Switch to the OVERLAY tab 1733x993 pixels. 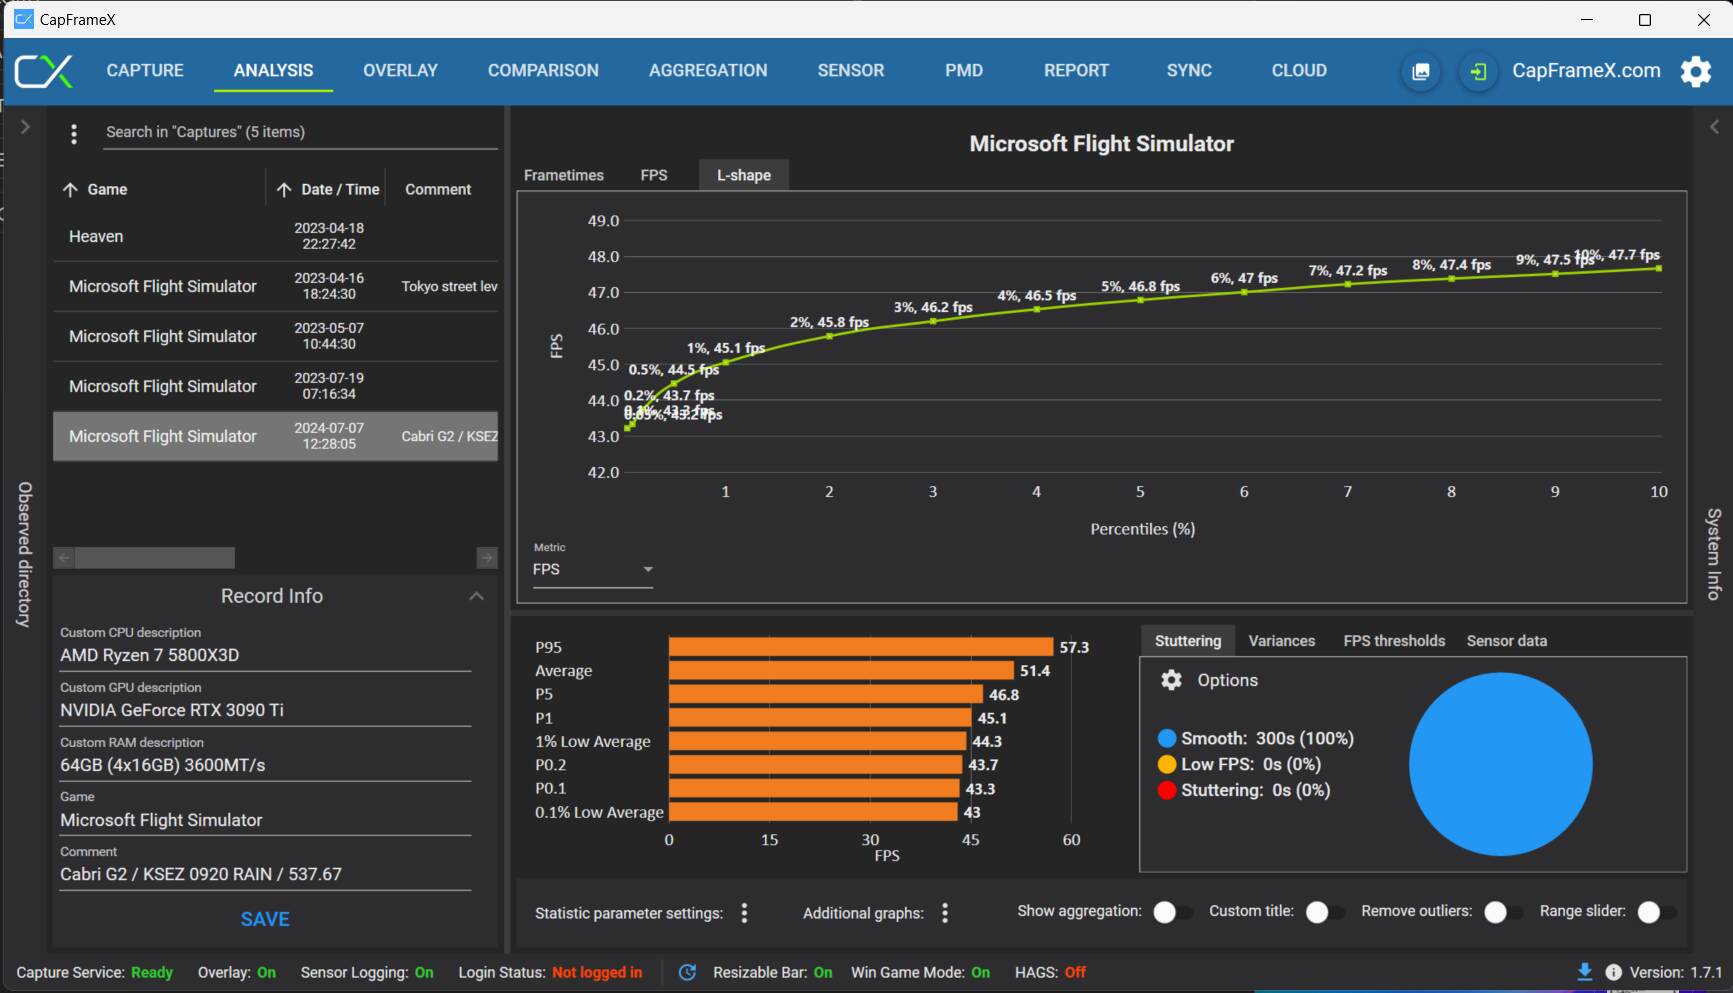coord(400,71)
